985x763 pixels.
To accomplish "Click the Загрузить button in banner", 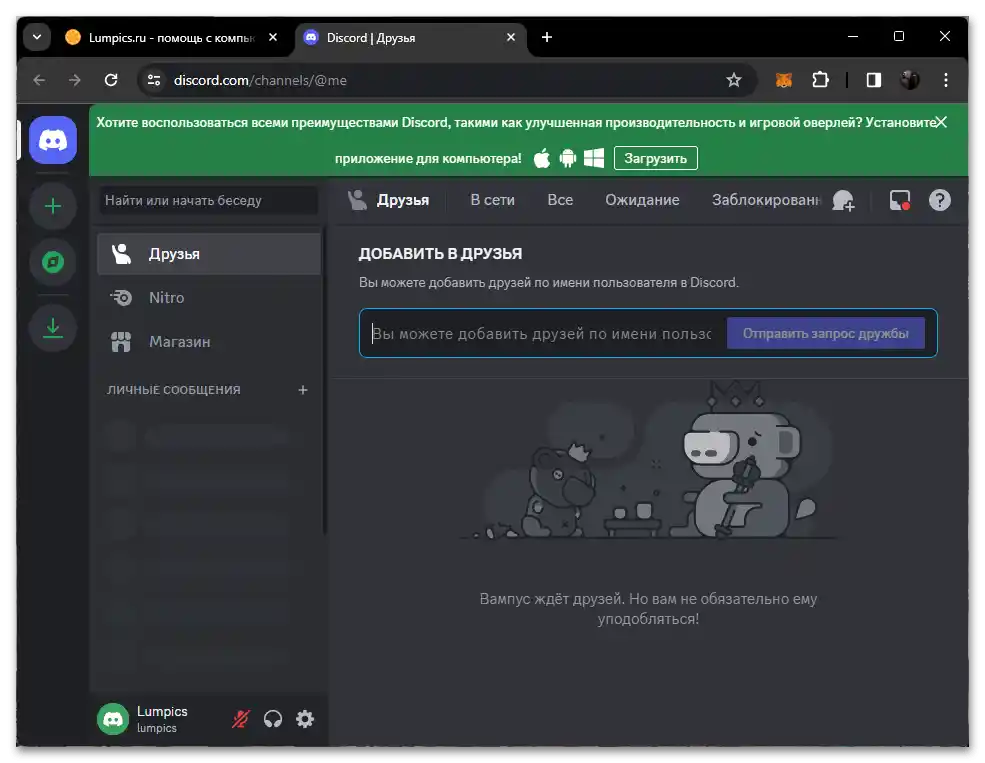I will pyautogui.click(x=655, y=158).
